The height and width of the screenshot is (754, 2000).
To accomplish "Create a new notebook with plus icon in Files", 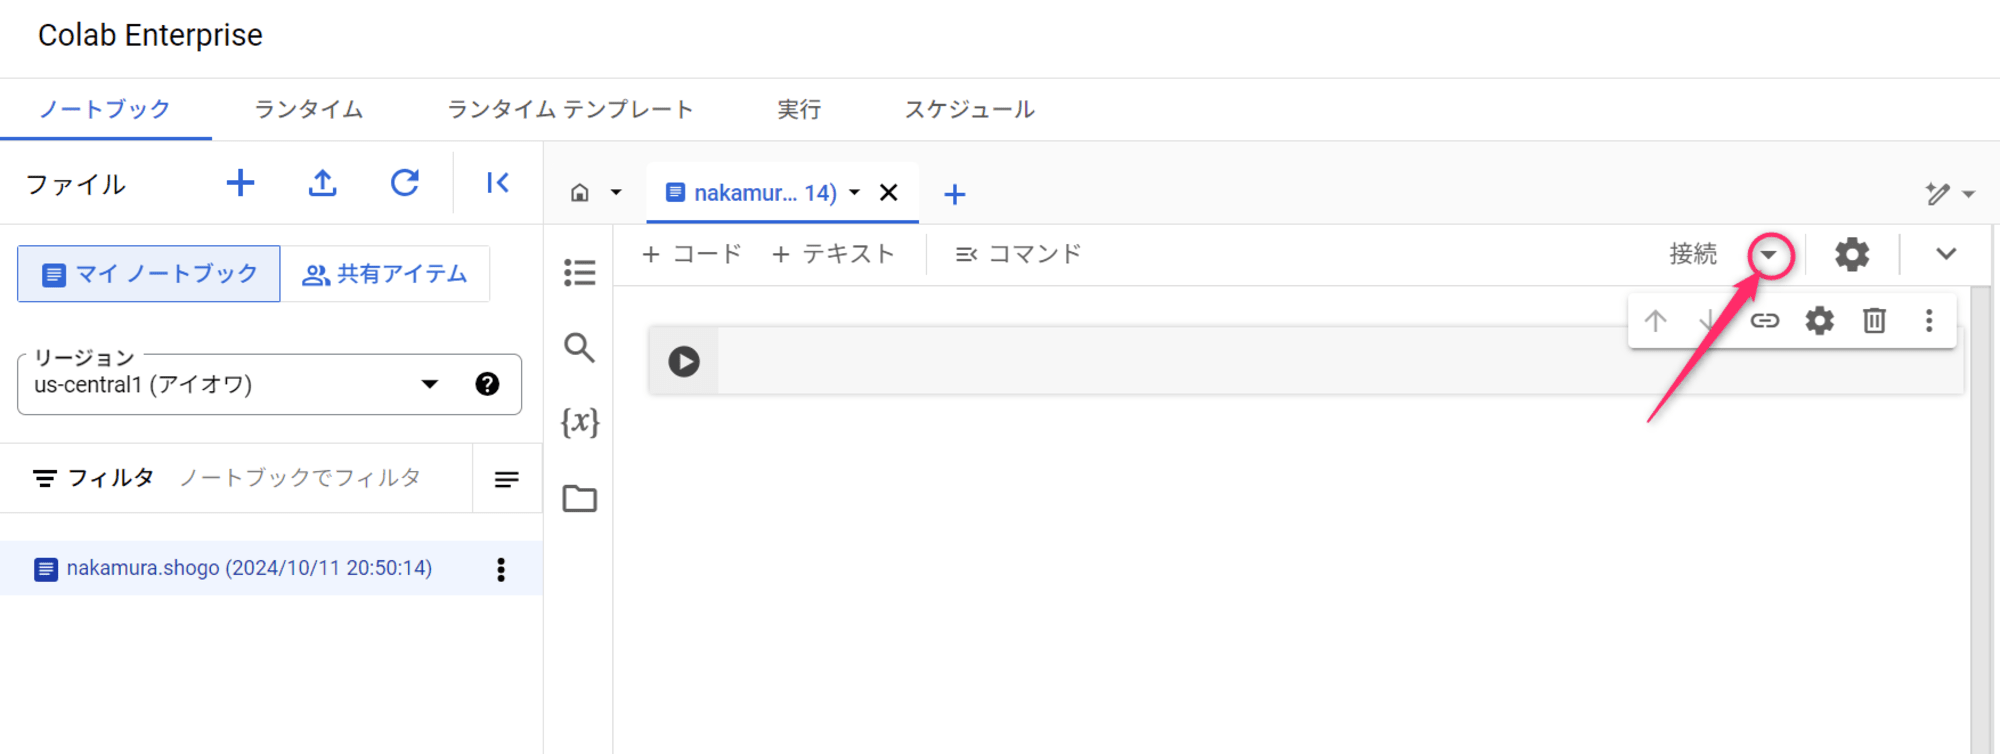I will tap(240, 183).
